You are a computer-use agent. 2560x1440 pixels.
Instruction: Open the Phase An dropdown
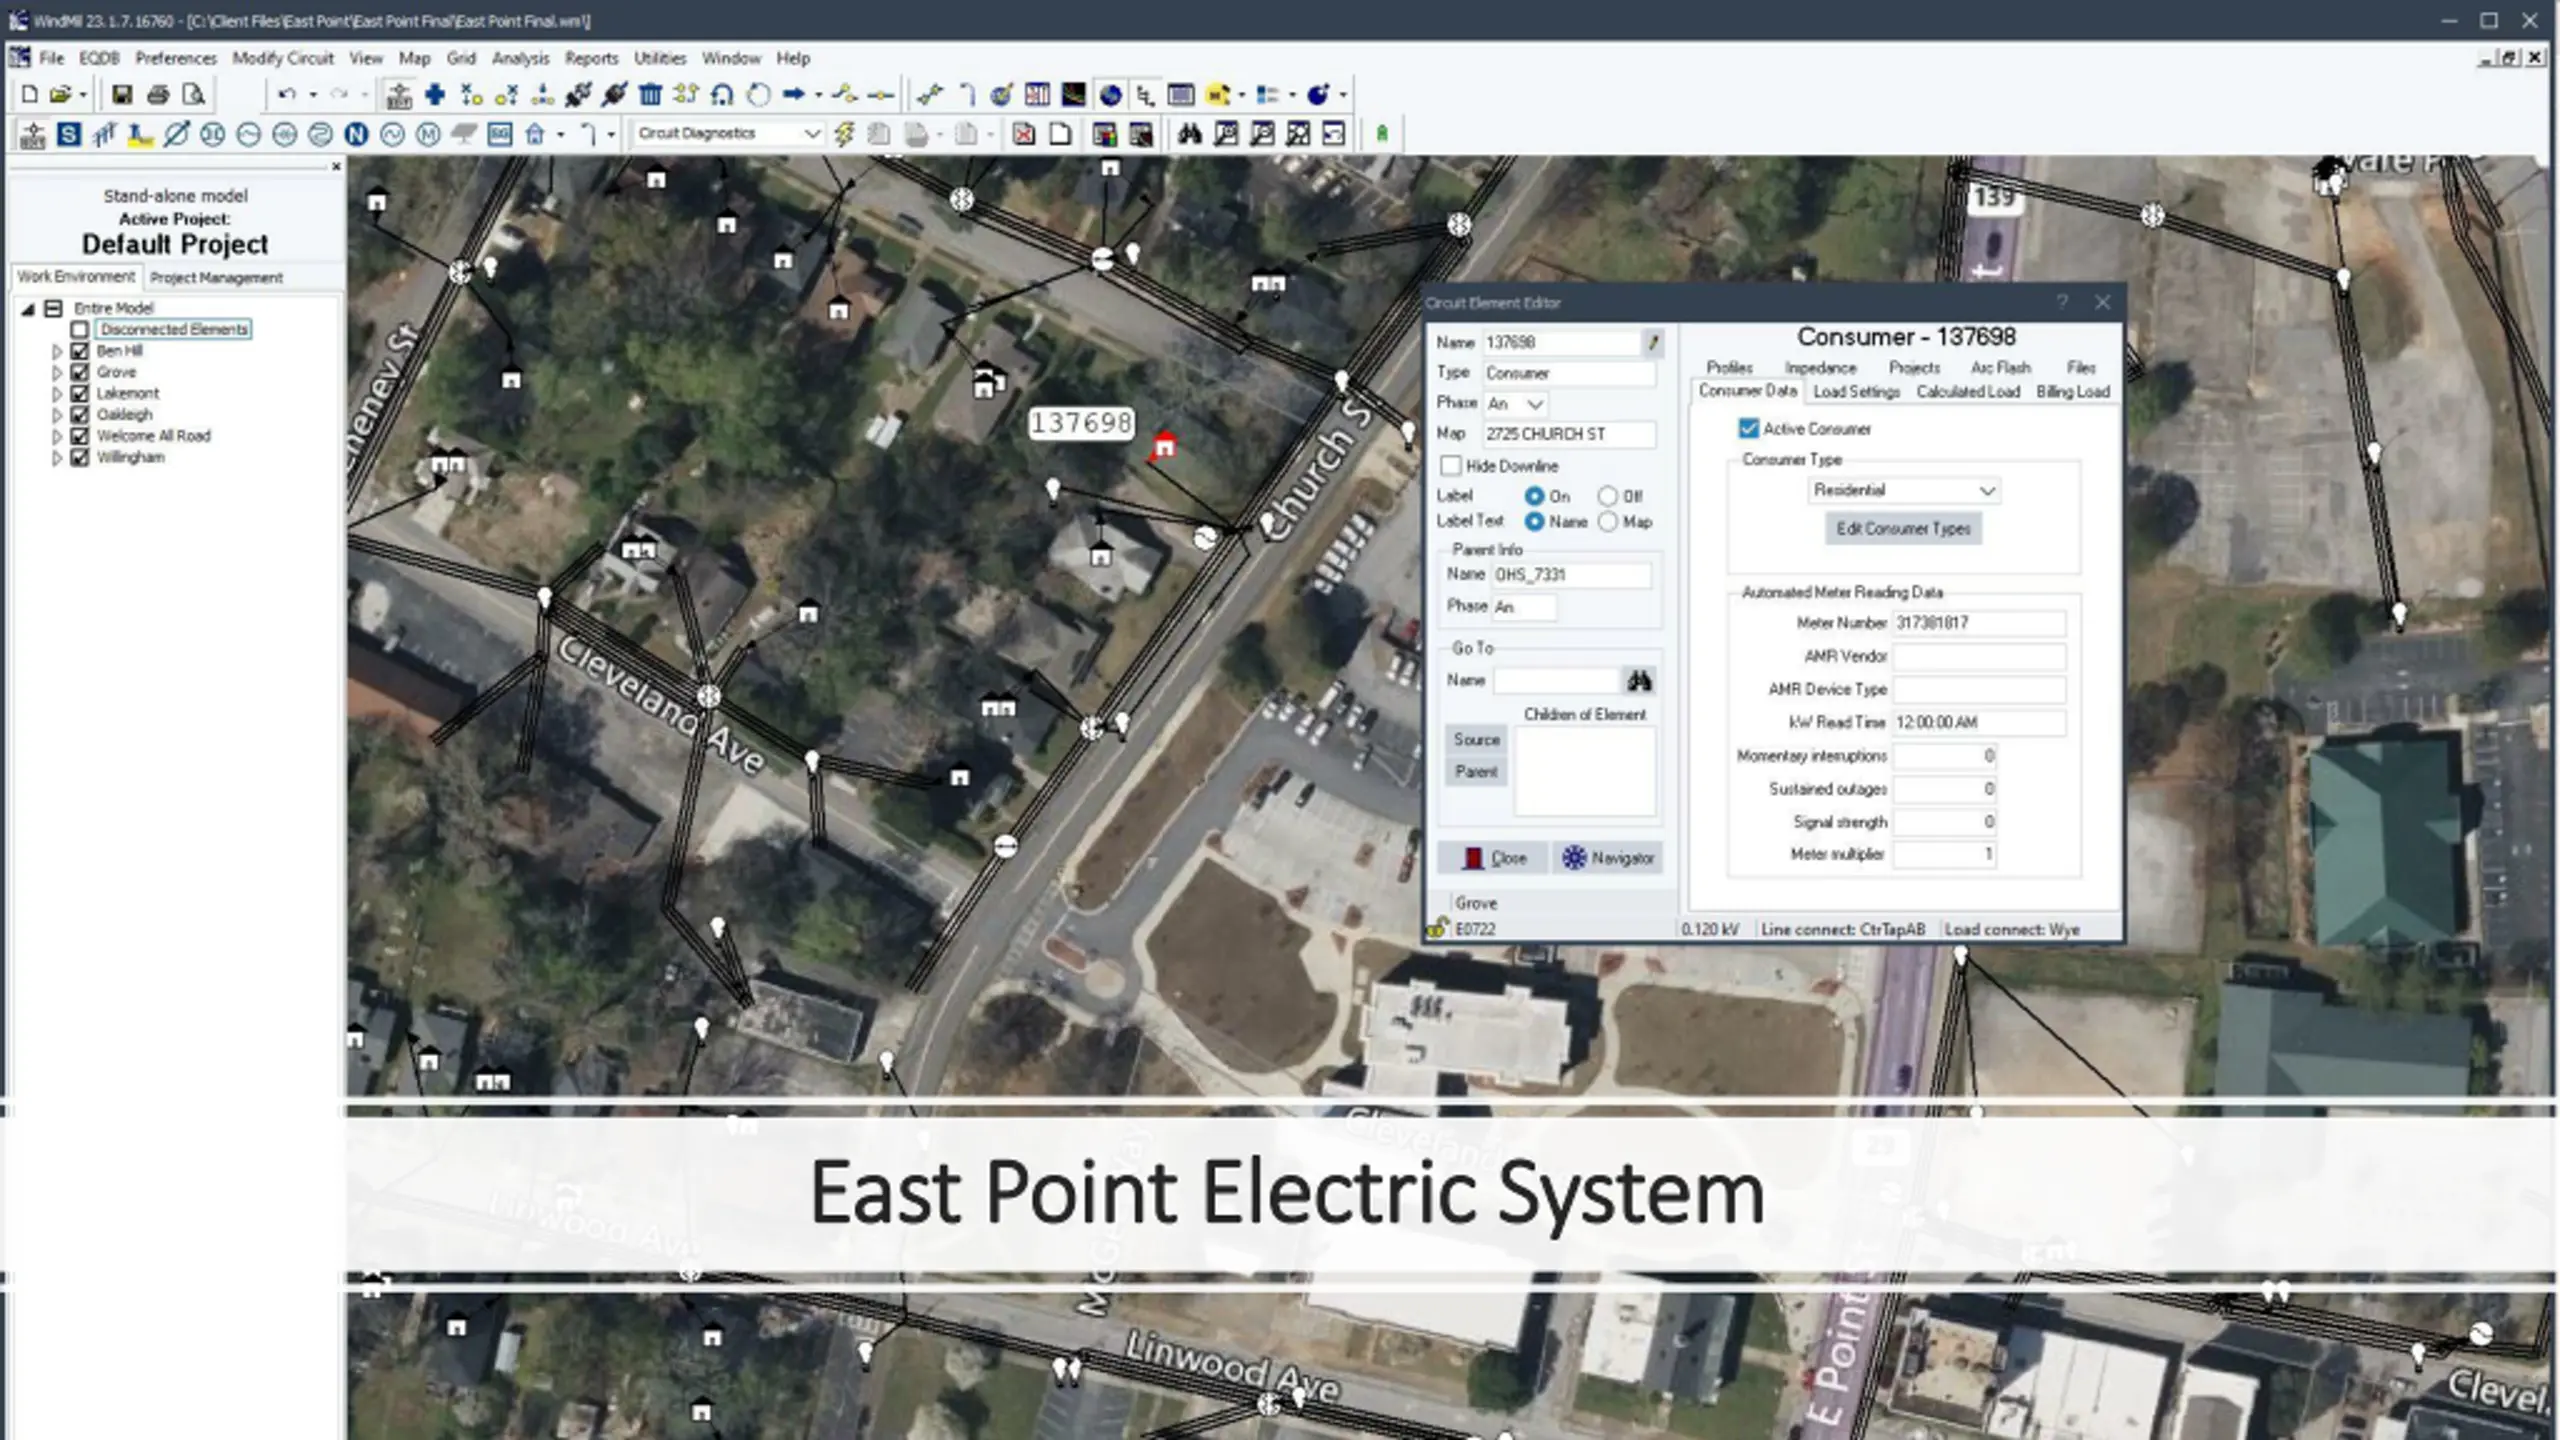pyautogui.click(x=1535, y=404)
